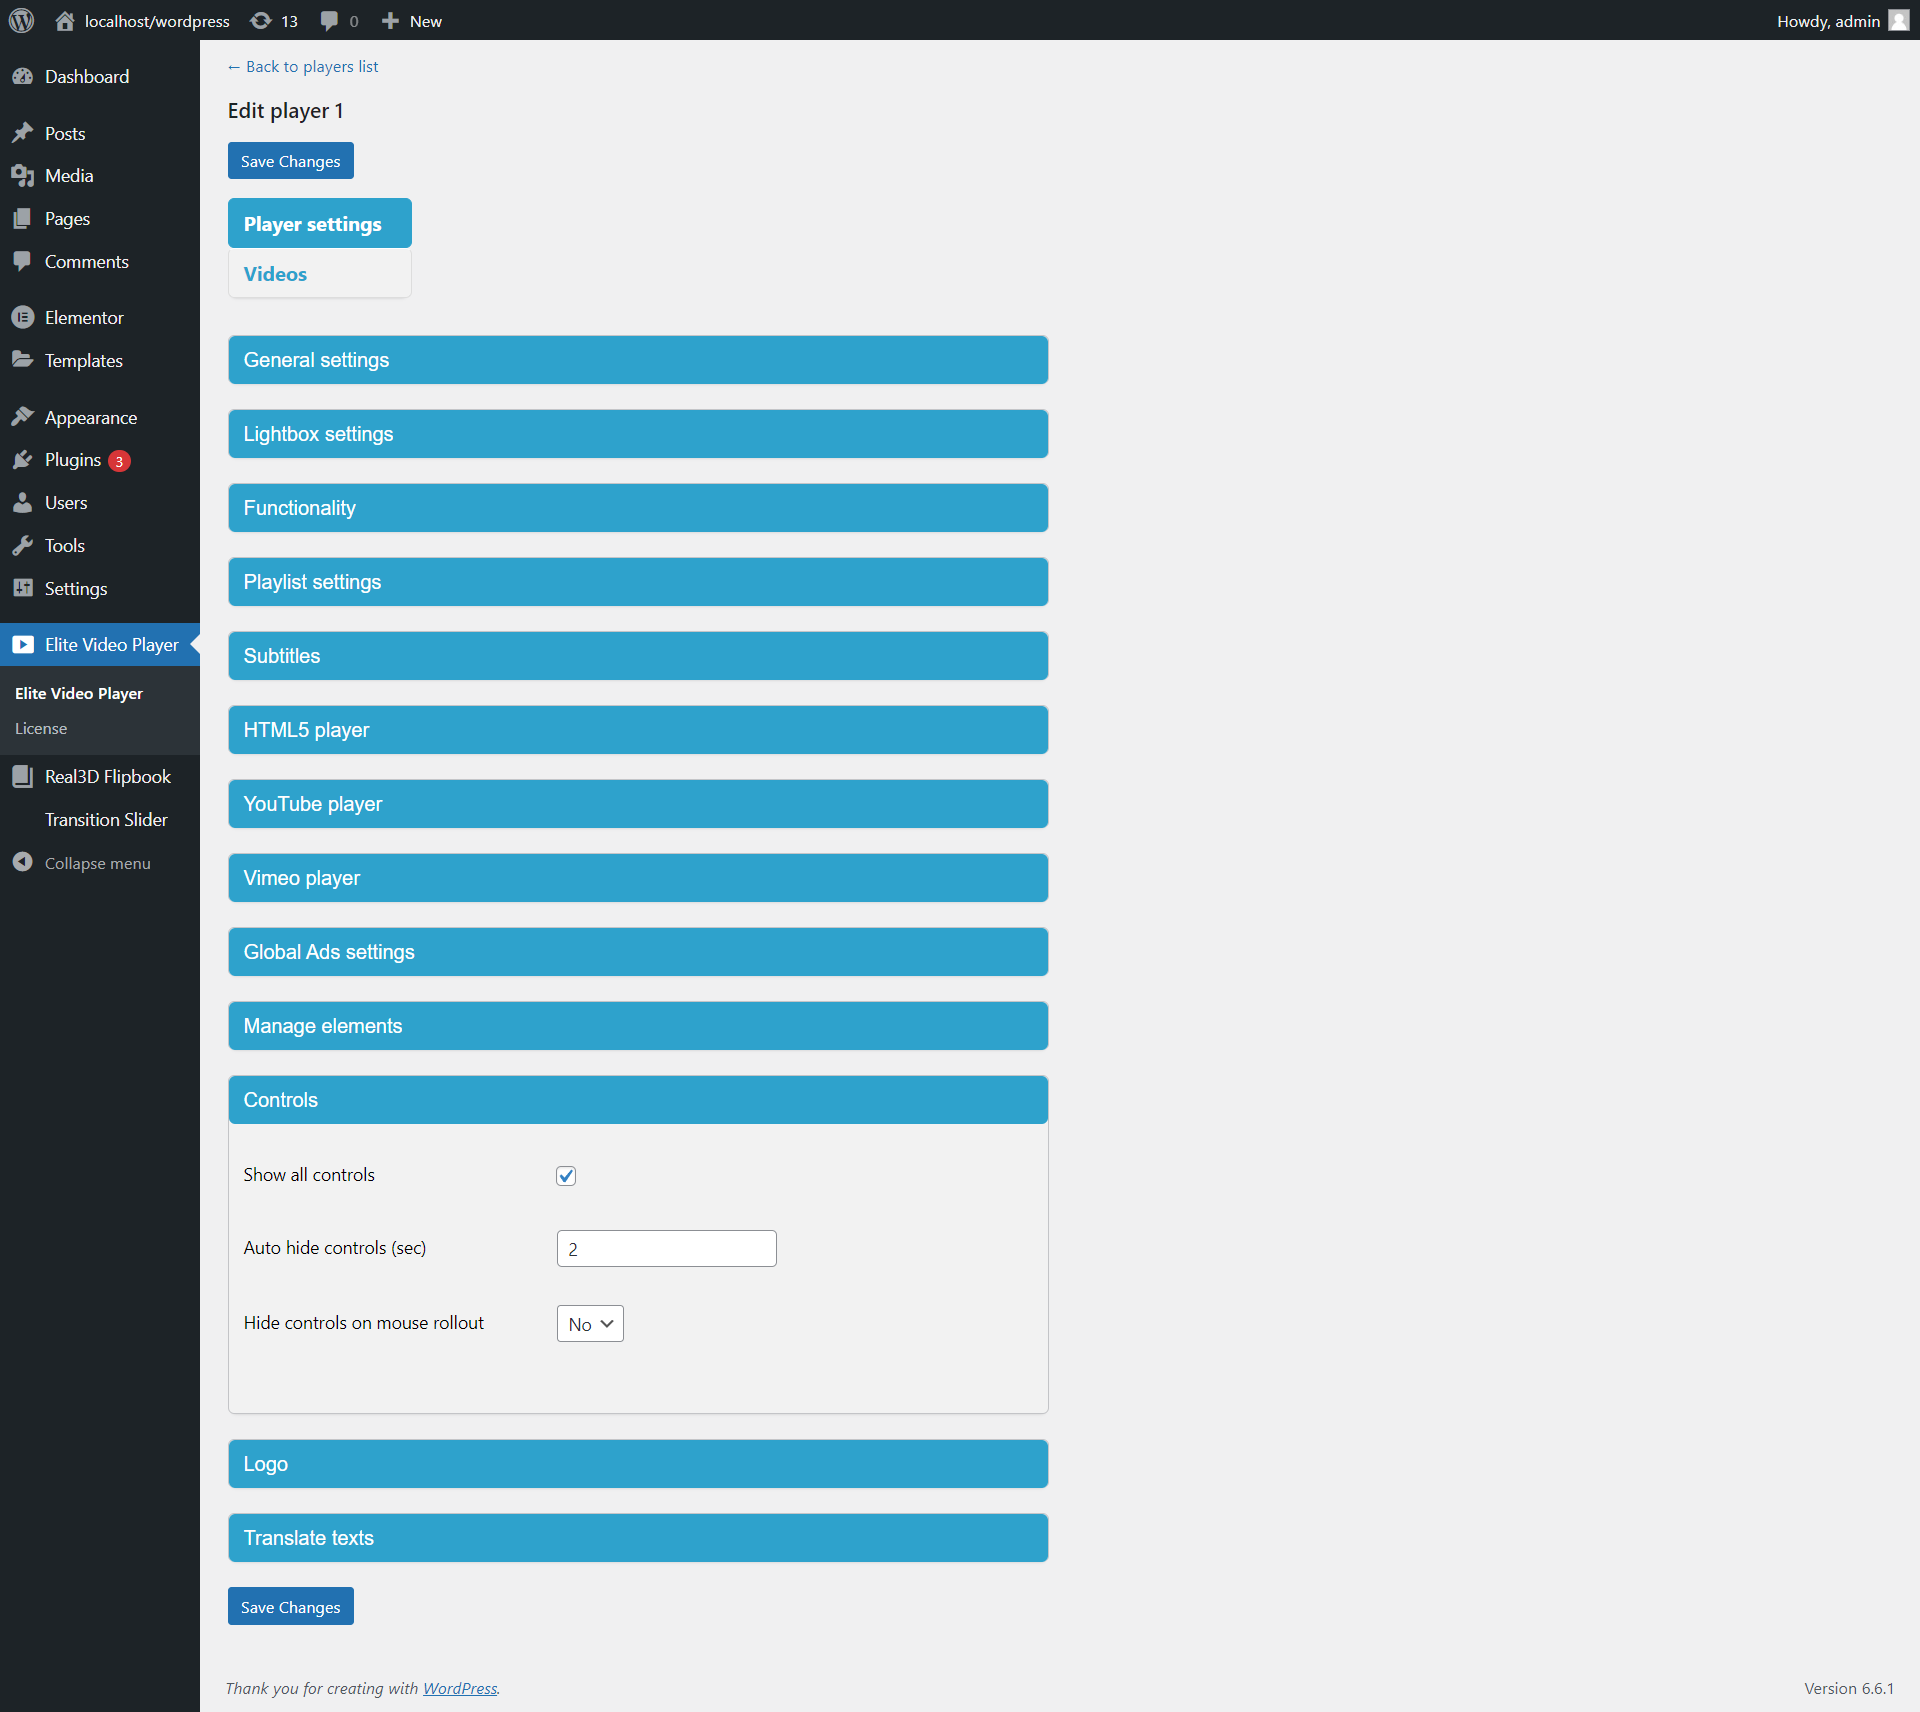Open the Media library menu
Screen dimensions: 1920x1712
69,175
